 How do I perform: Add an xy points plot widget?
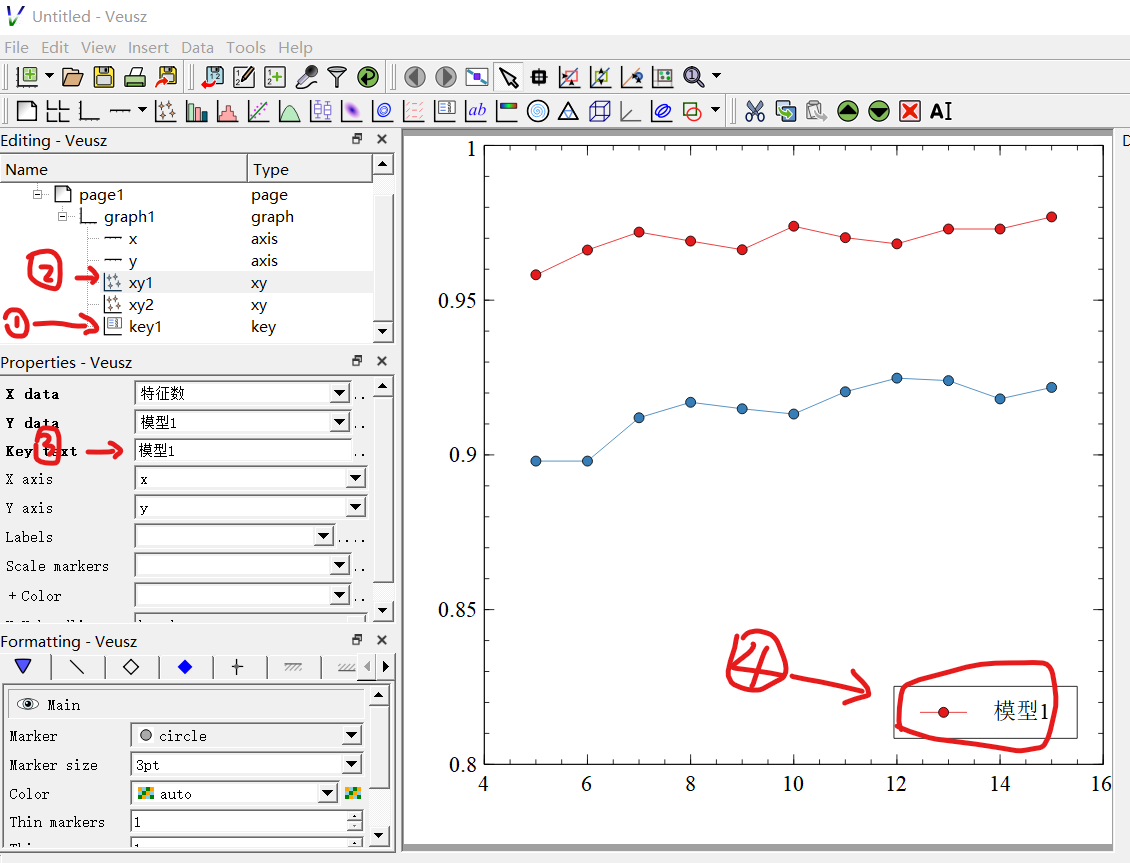tap(166, 111)
